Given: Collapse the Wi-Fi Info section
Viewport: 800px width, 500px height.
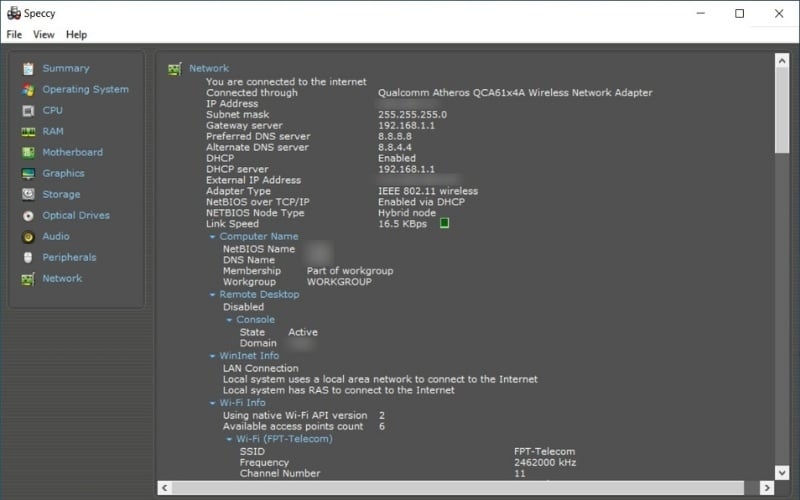Looking at the screenshot, I should coord(212,403).
